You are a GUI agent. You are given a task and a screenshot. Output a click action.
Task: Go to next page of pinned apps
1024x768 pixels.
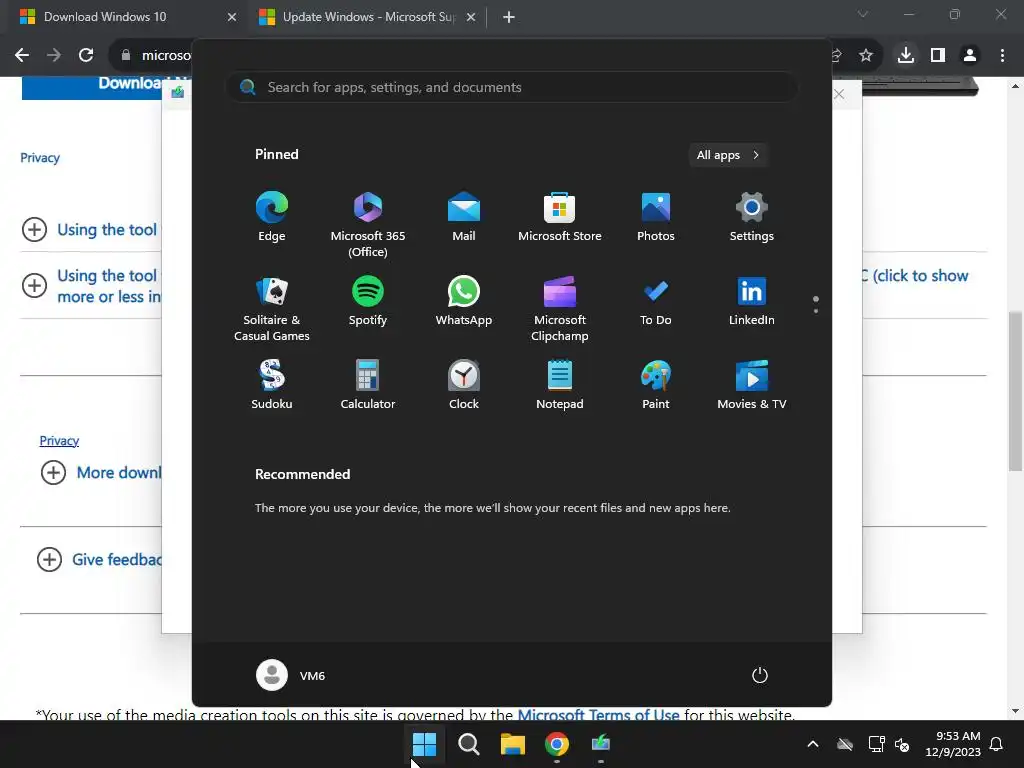point(816,310)
